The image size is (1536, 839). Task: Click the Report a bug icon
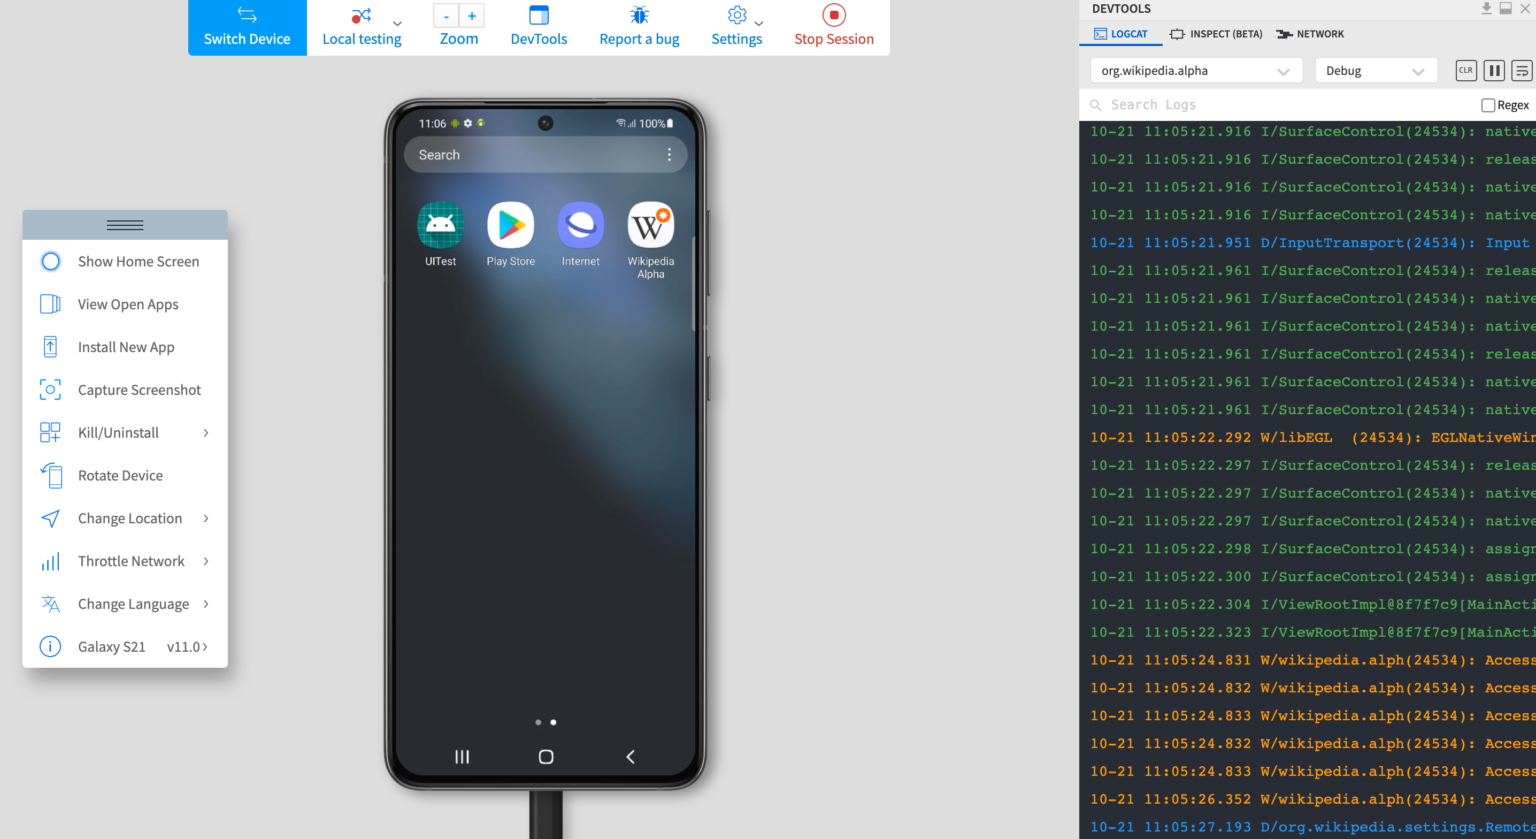[x=639, y=17]
